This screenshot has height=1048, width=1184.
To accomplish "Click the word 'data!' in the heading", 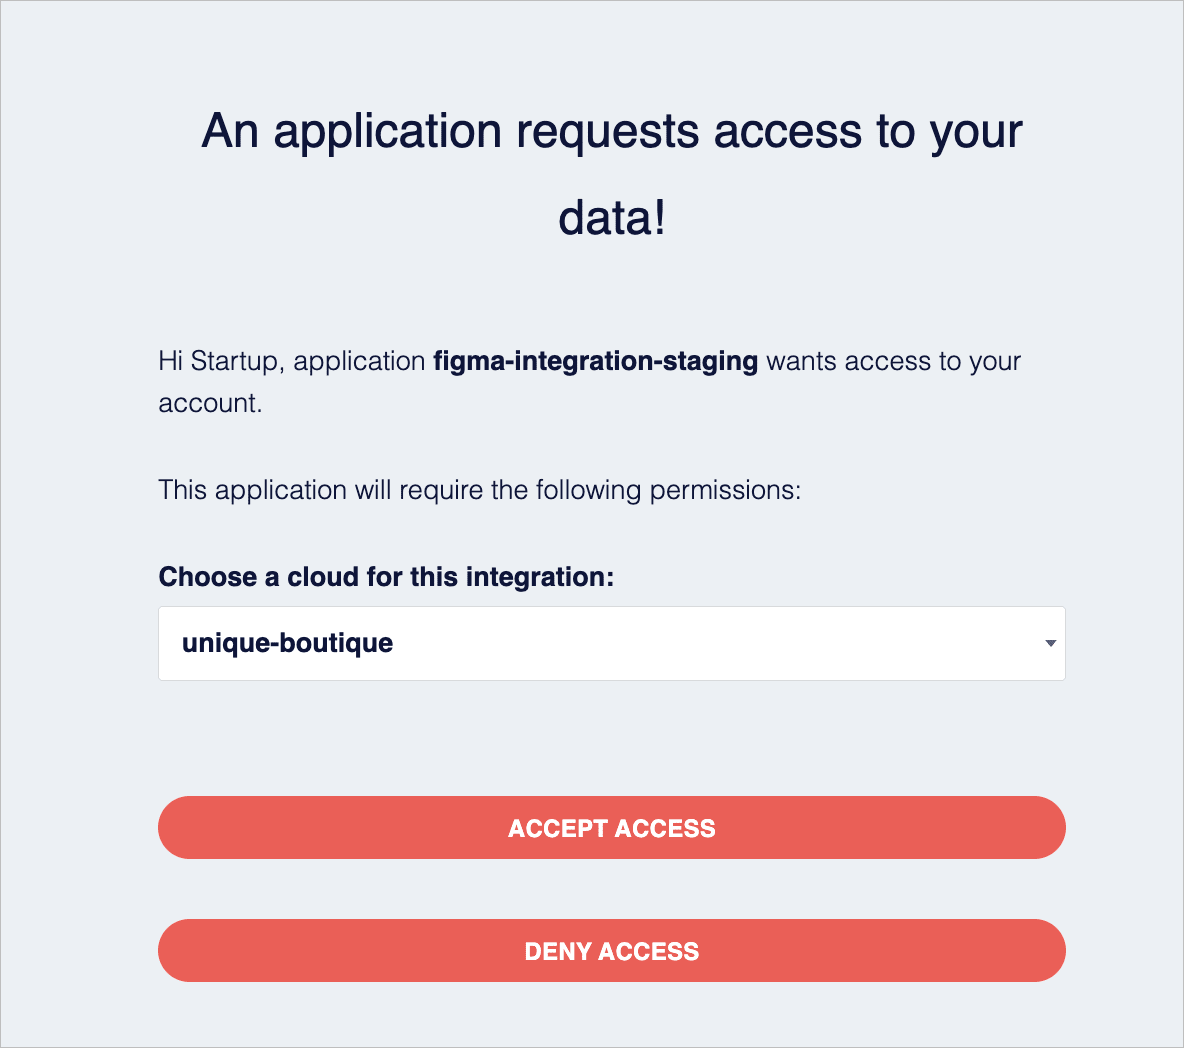I will pos(611,217).
